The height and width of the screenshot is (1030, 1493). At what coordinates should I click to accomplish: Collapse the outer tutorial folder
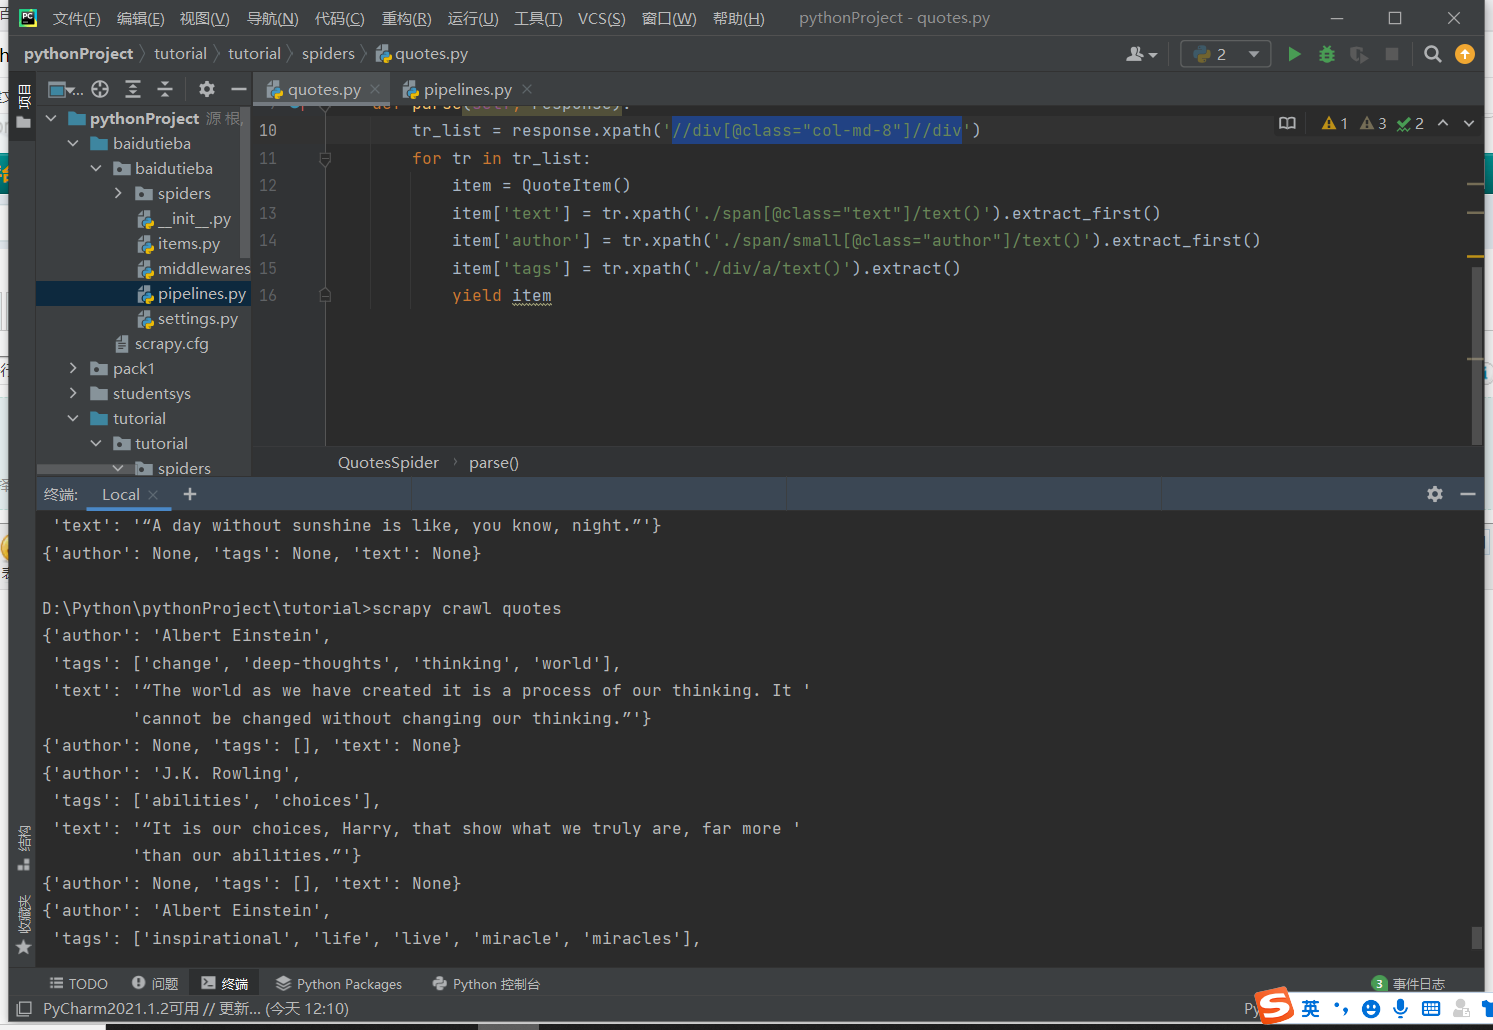(x=73, y=418)
